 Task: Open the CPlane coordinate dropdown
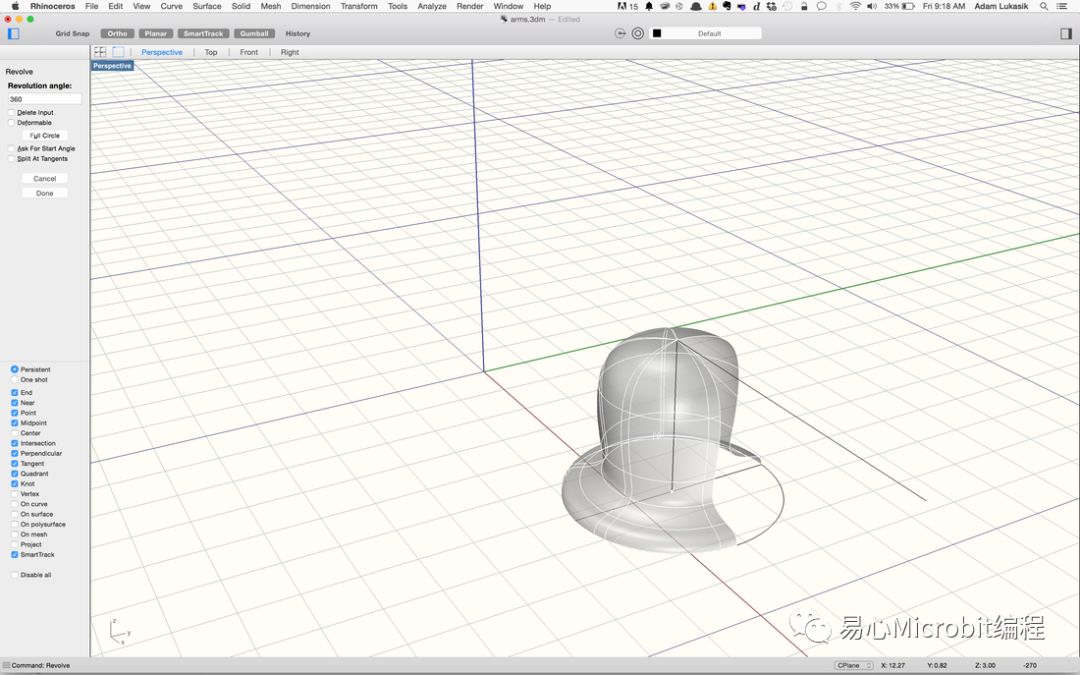[x=854, y=665]
